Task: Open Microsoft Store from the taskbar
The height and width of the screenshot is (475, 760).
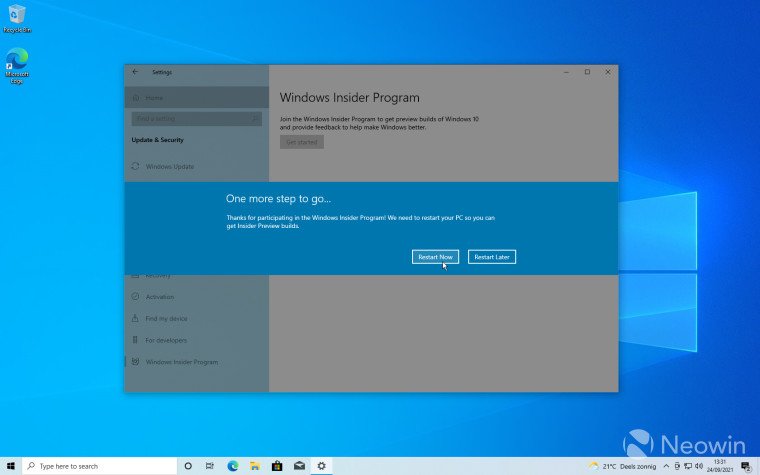Action: pos(277,466)
